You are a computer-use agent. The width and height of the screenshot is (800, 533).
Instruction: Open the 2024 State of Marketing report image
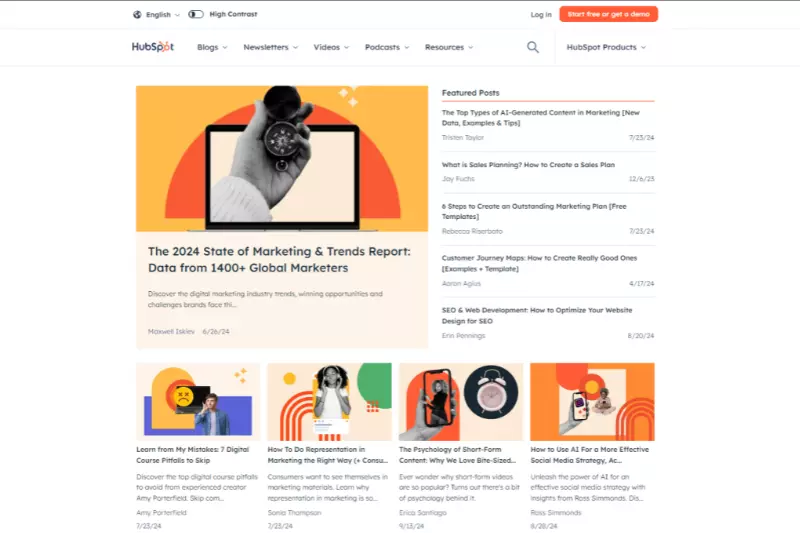pyautogui.click(x=282, y=159)
